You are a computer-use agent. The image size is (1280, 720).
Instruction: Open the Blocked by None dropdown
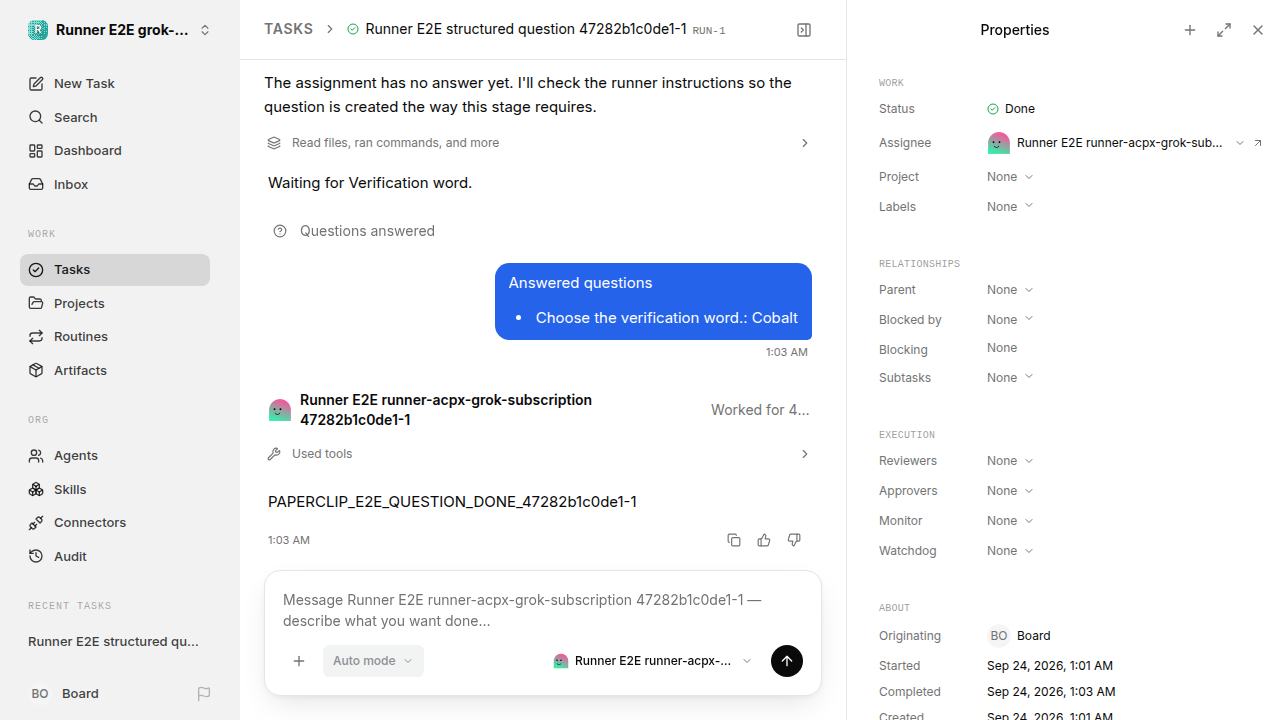pos(1010,320)
